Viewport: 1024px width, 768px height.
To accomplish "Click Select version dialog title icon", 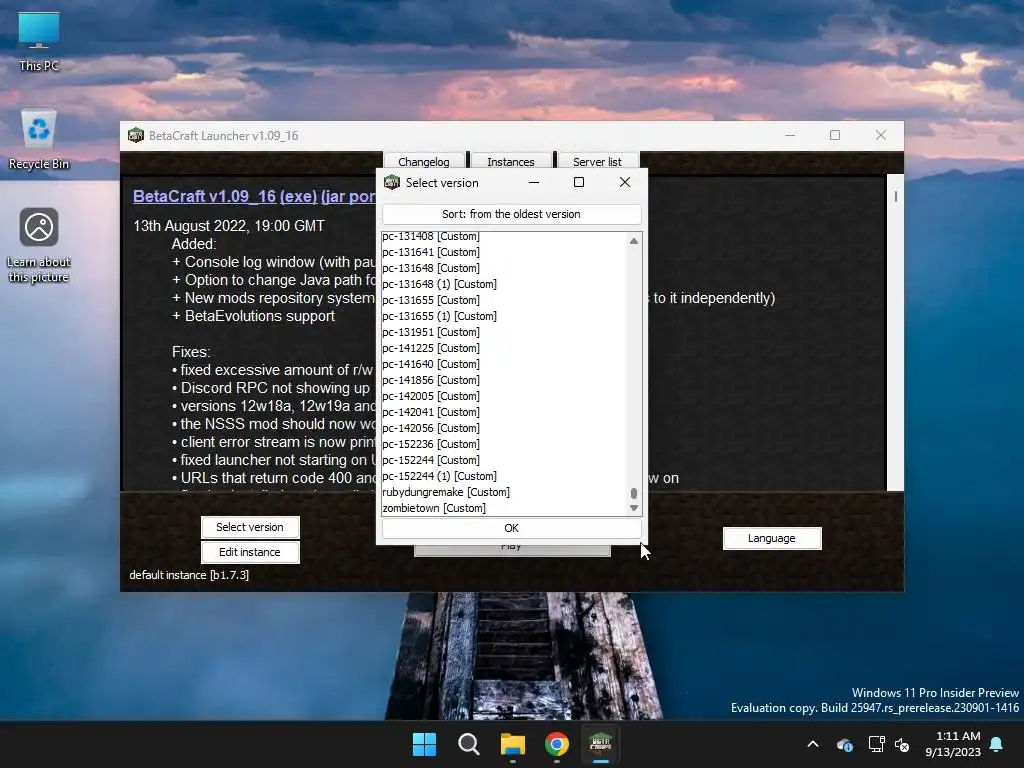I will (x=392, y=182).
